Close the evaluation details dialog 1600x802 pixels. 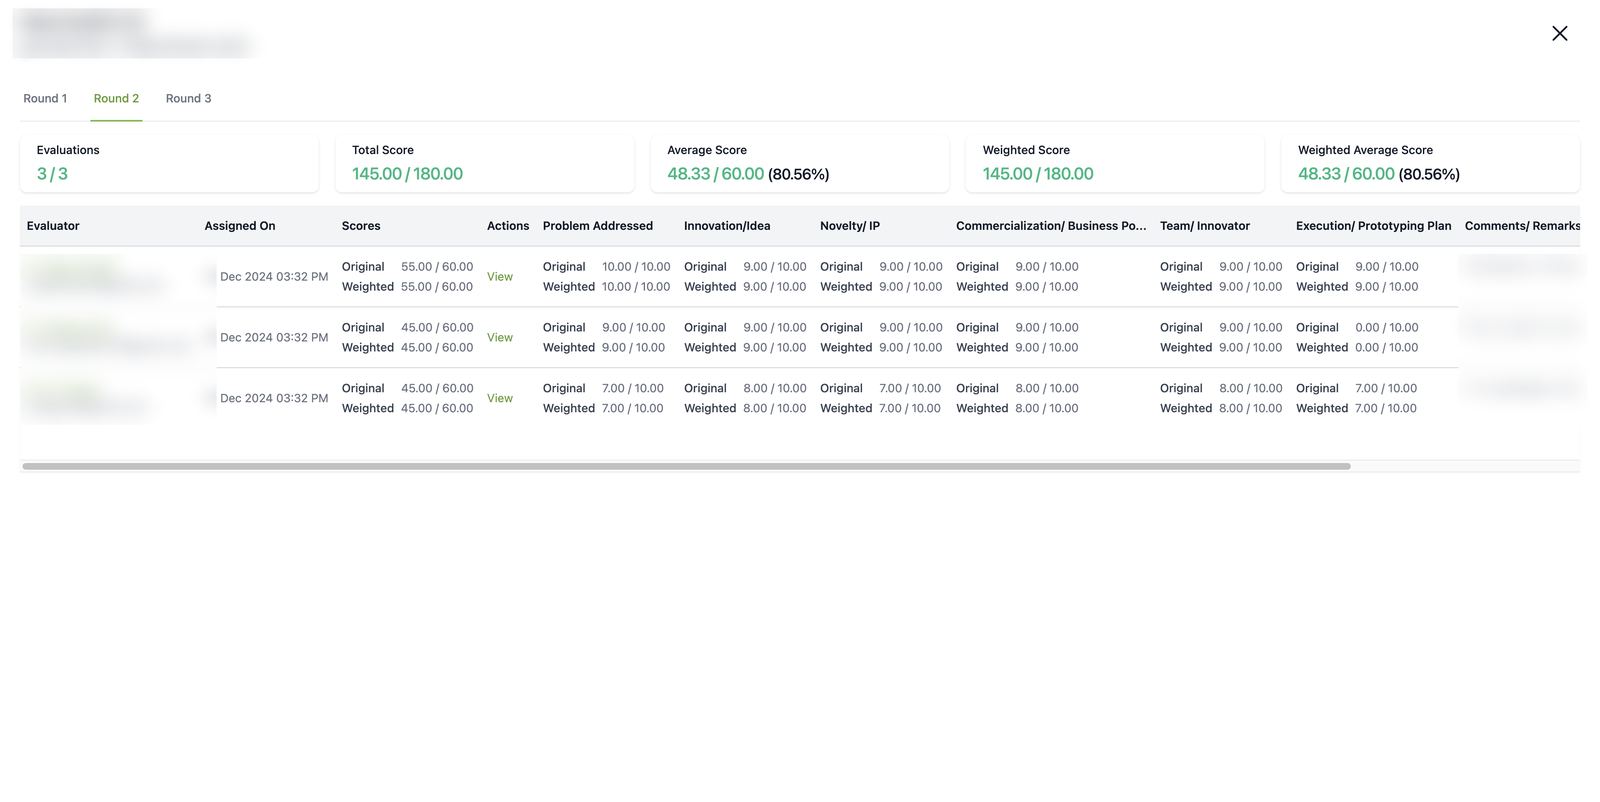click(x=1559, y=33)
